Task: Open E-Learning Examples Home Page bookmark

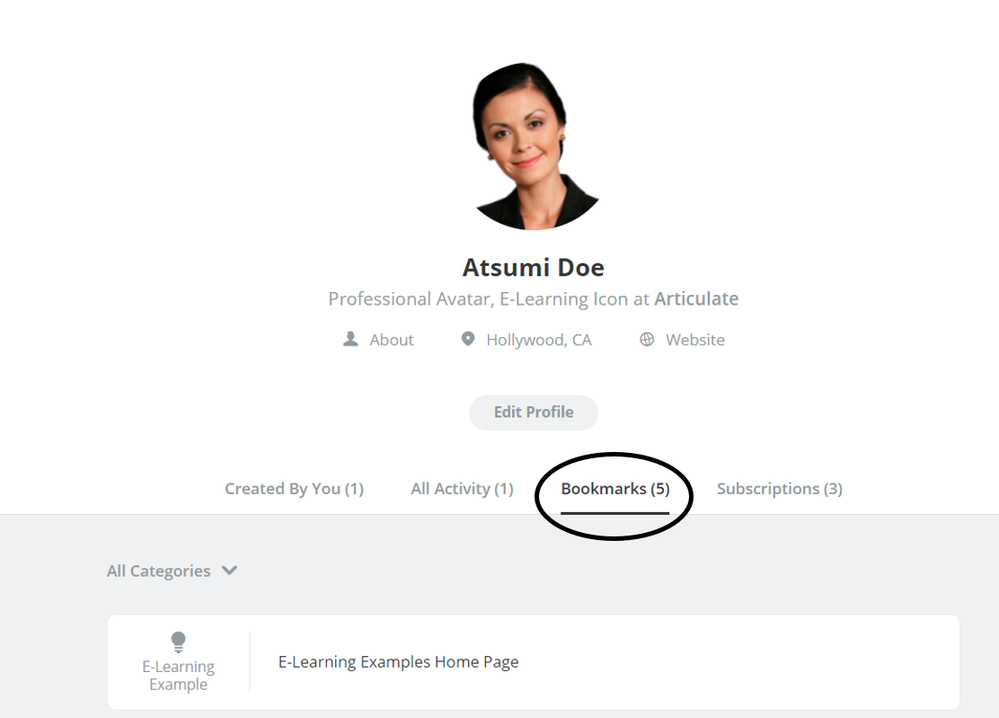Action: click(x=398, y=662)
